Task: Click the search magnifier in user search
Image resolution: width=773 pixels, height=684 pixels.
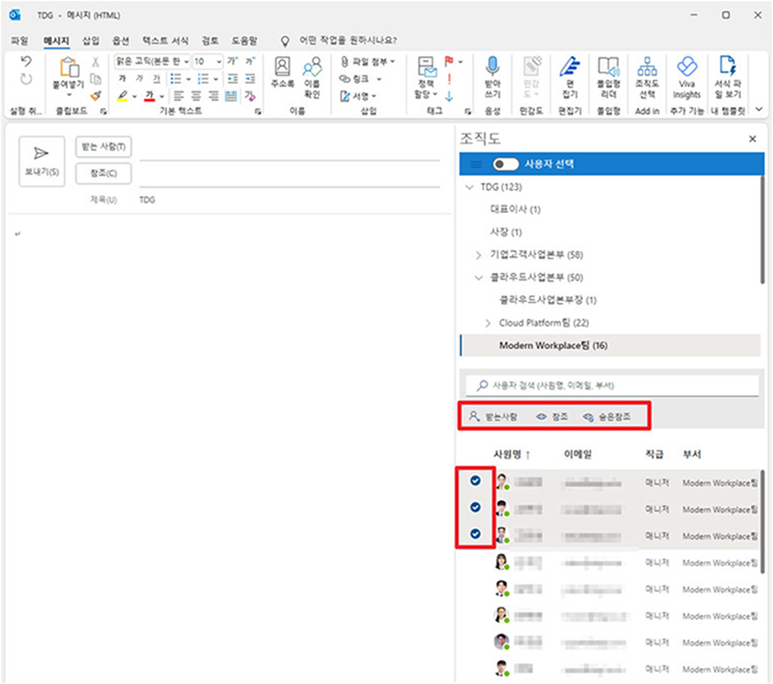Action: [482, 385]
